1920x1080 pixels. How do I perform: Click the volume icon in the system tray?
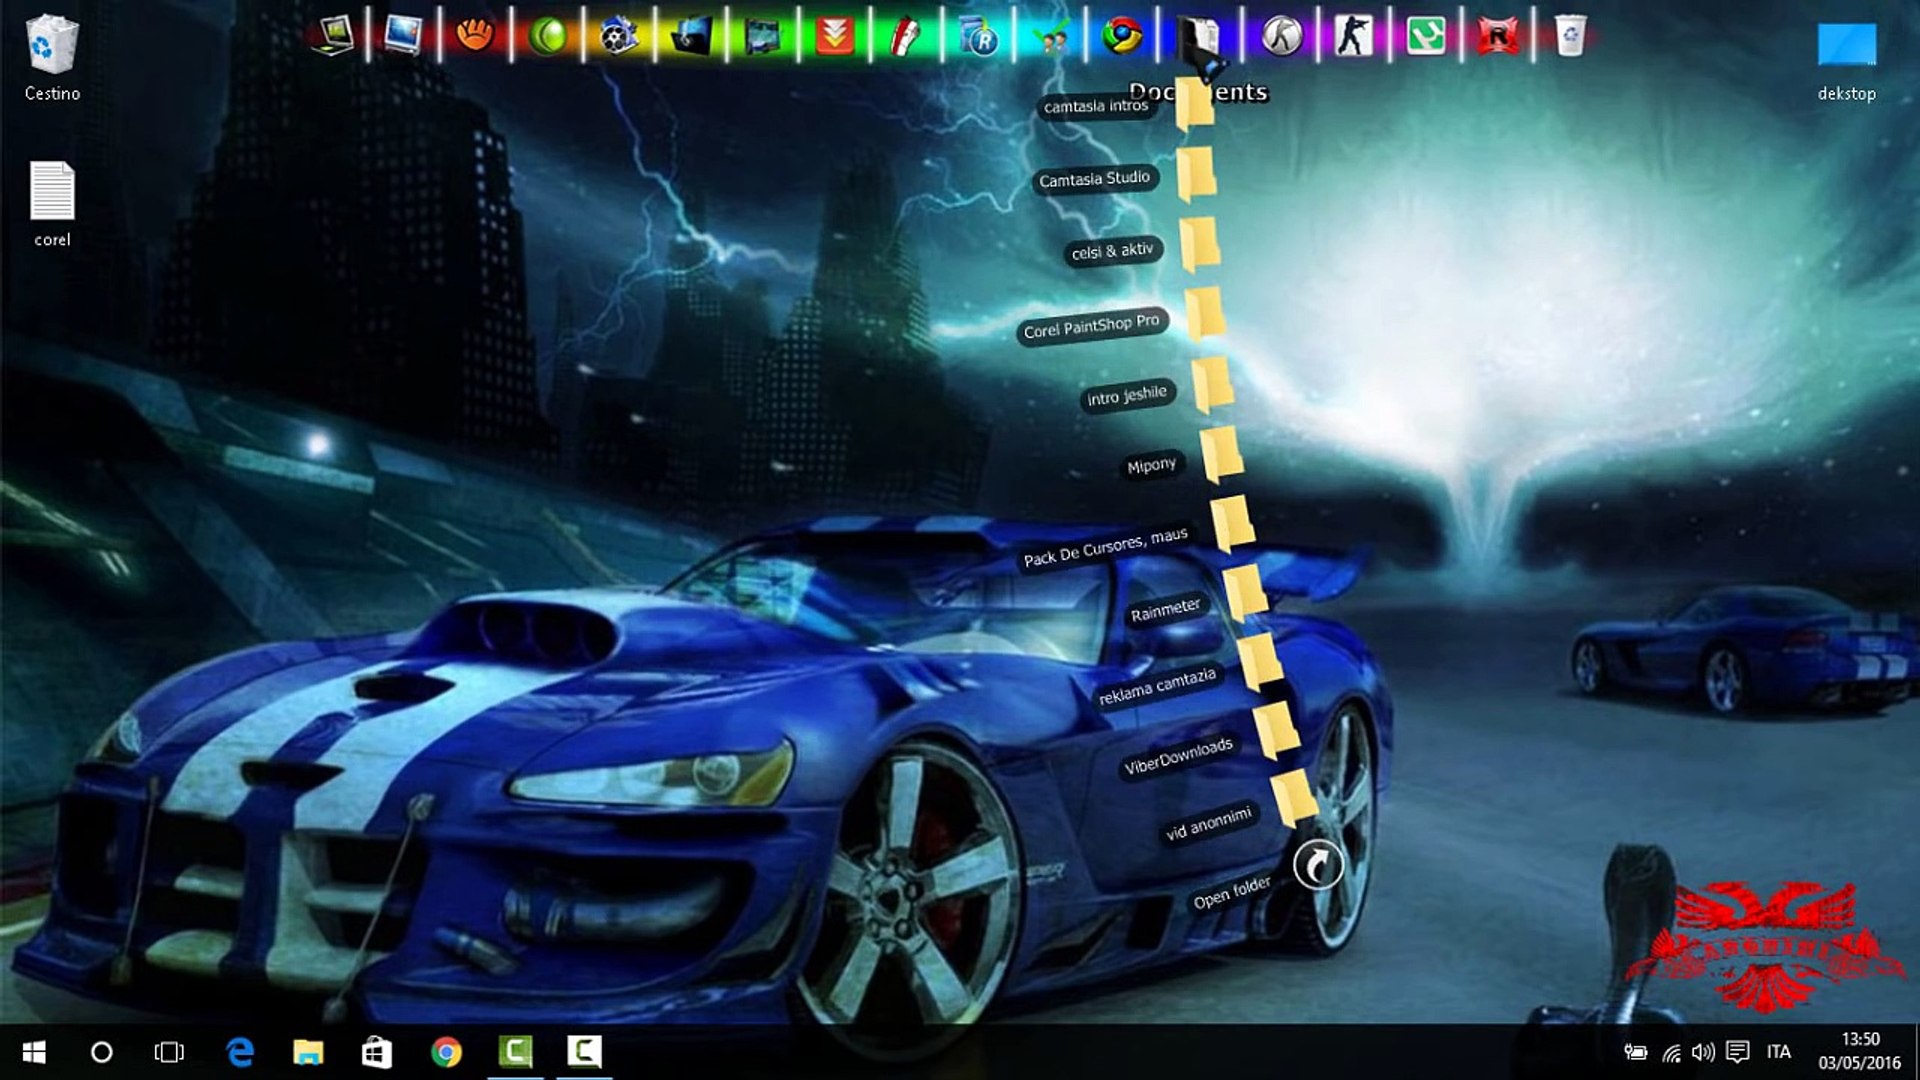tap(1702, 1052)
